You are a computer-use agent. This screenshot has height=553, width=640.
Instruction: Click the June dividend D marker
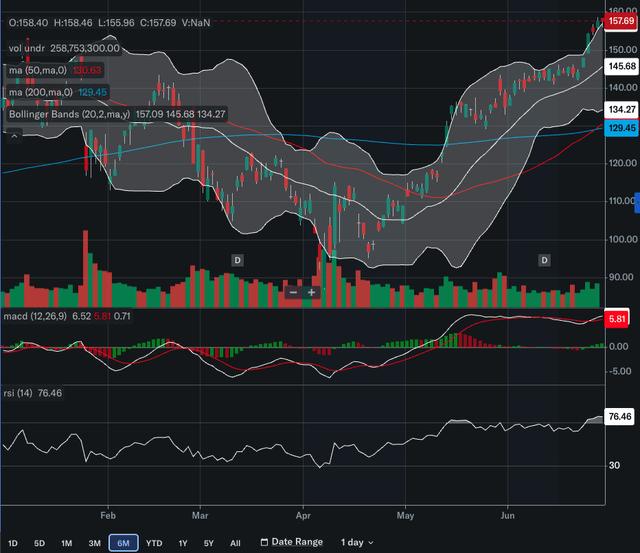pyautogui.click(x=544, y=260)
